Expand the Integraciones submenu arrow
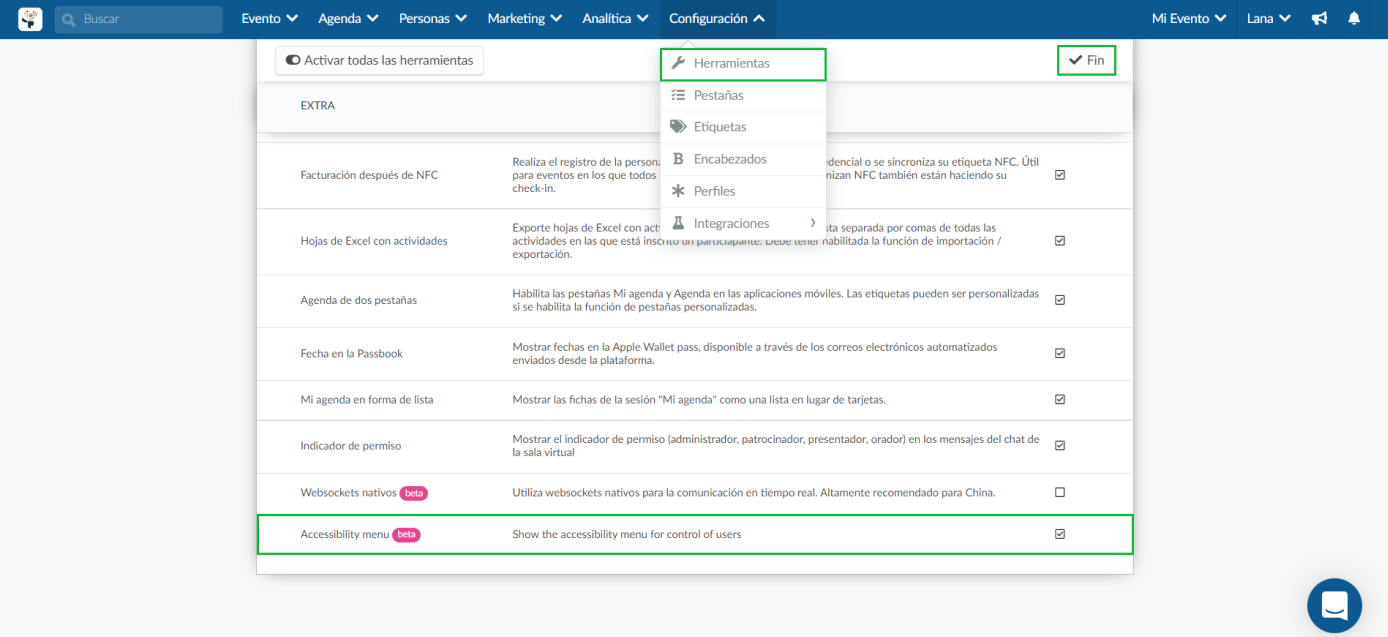The image size is (1388, 637). 813,223
